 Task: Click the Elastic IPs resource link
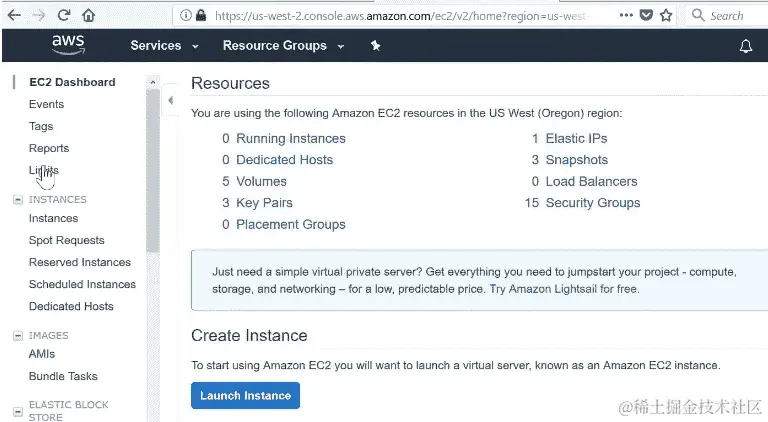pyautogui.click(x=576, y=139)
